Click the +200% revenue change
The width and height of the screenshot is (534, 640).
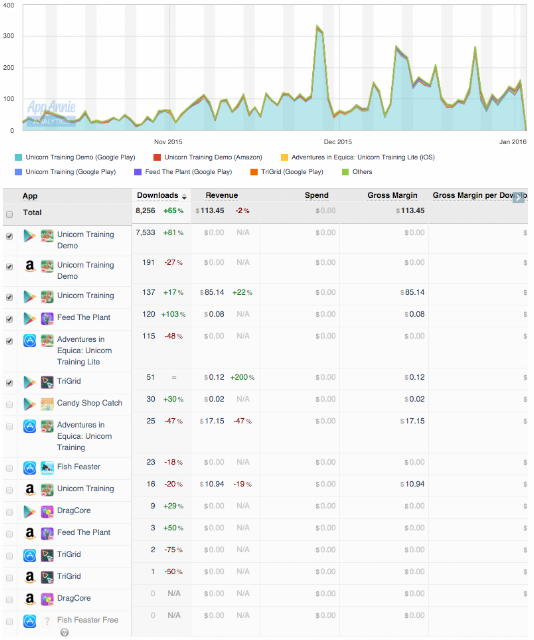pyautogui.click(x=243, y=378)
